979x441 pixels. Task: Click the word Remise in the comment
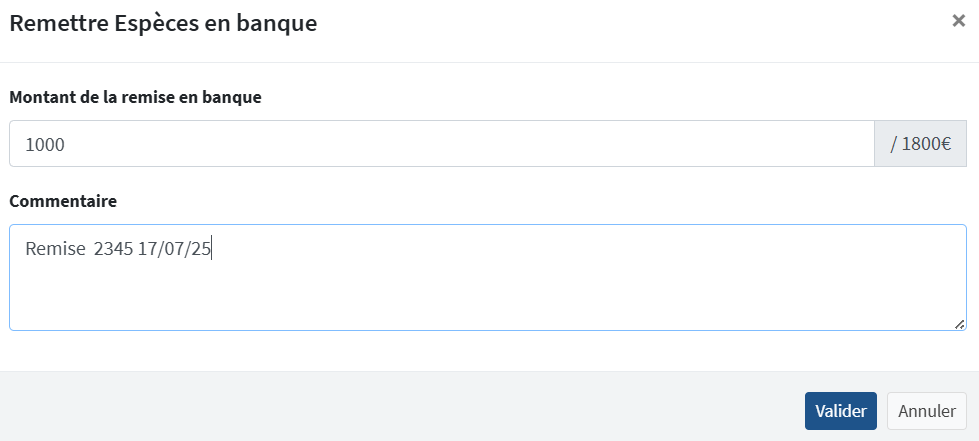pyautogui.click(x=55, y=250)
